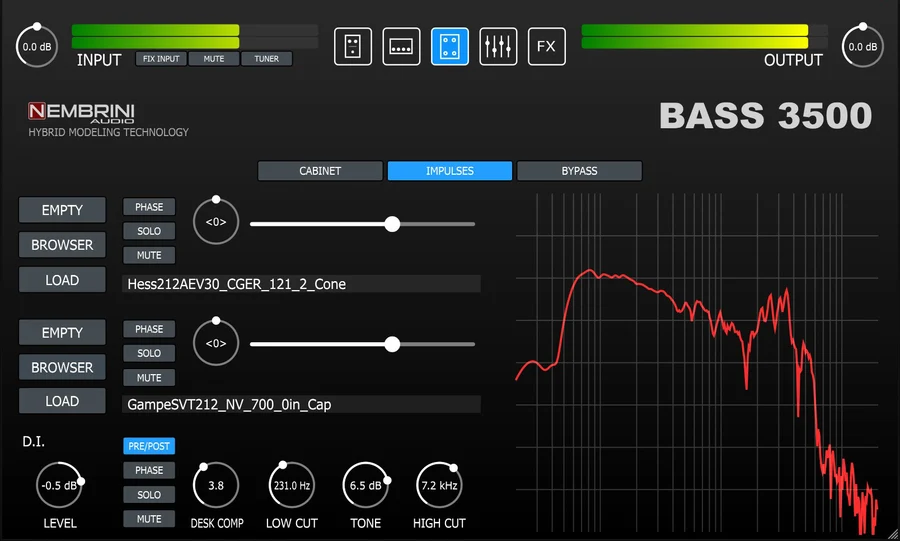Click the level slider handle for GampeSVT212 impulse

(392, 344)
